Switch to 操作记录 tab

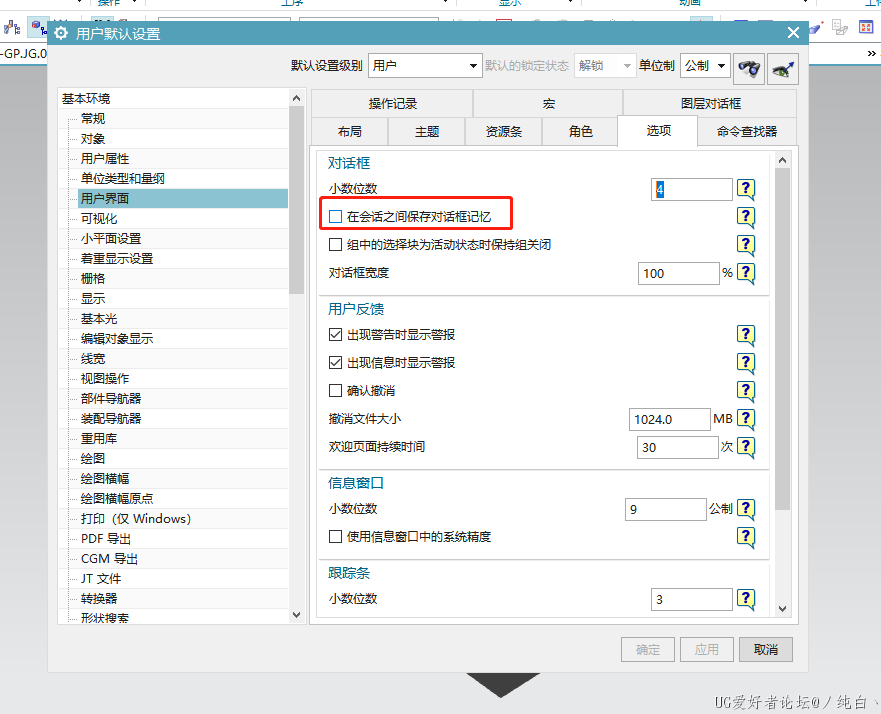click(x=392, y=103)
